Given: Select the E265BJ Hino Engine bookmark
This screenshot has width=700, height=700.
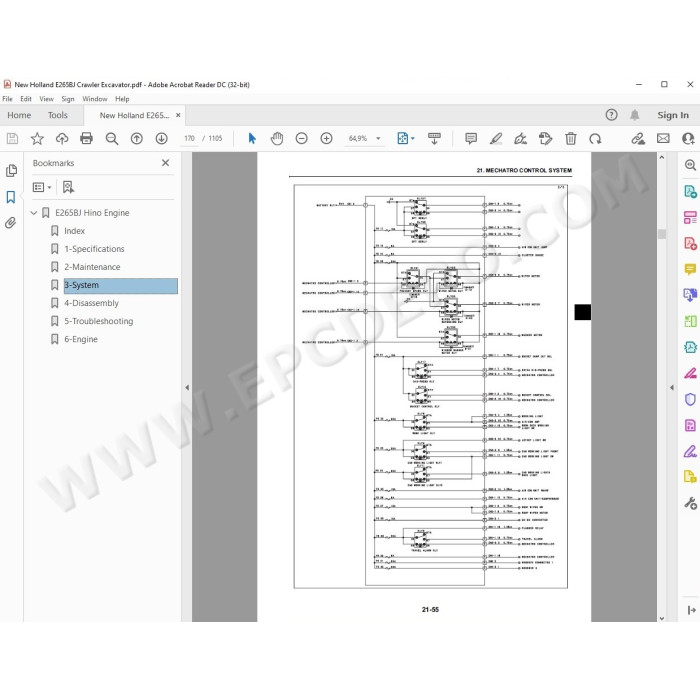Looking at the screenshot, I should point(92,213).
